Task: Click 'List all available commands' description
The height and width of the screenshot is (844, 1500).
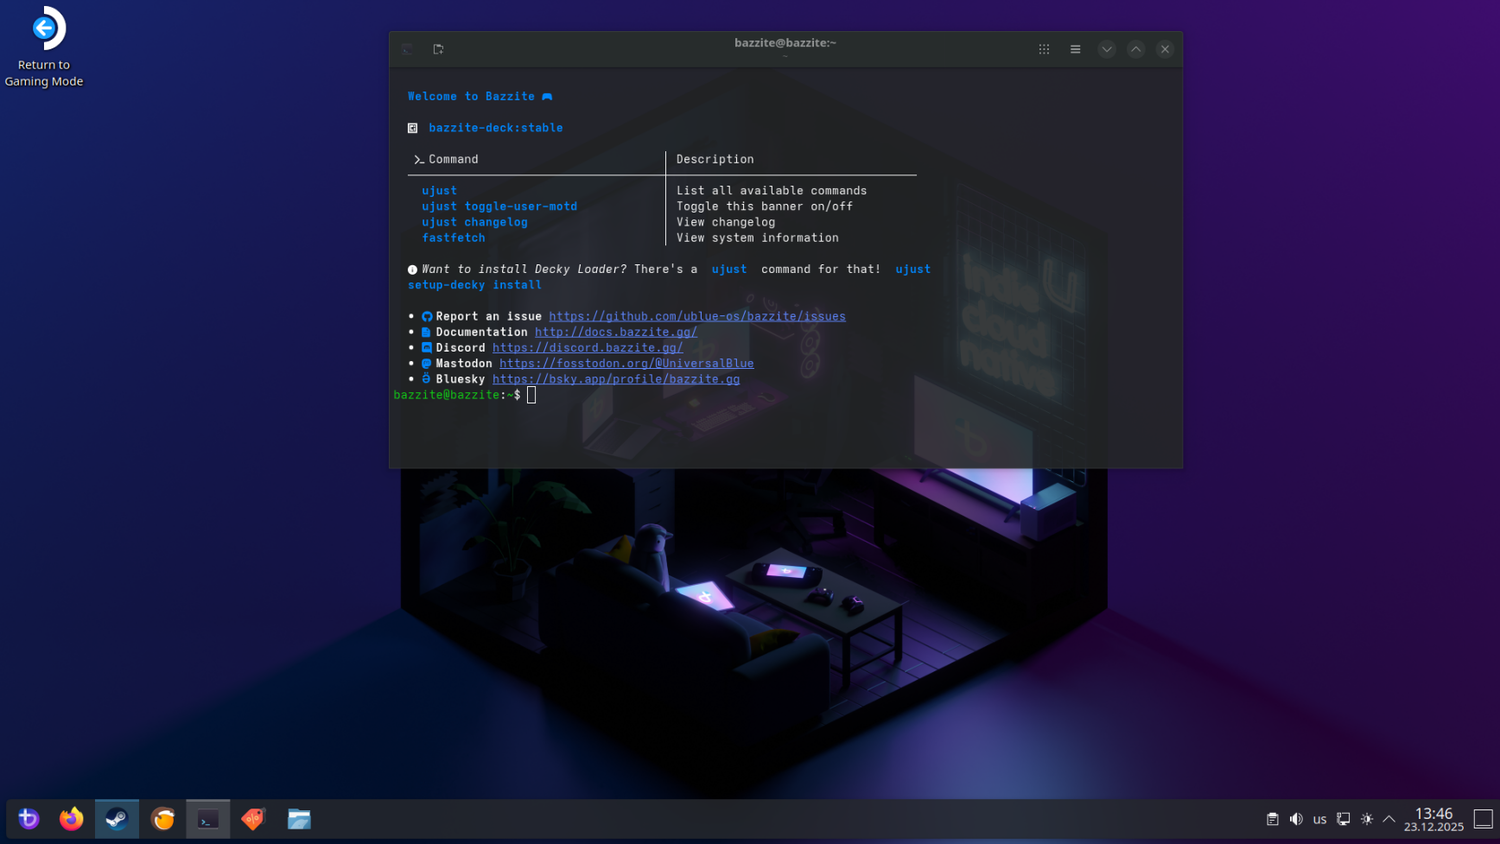Action: coord(772,191)
